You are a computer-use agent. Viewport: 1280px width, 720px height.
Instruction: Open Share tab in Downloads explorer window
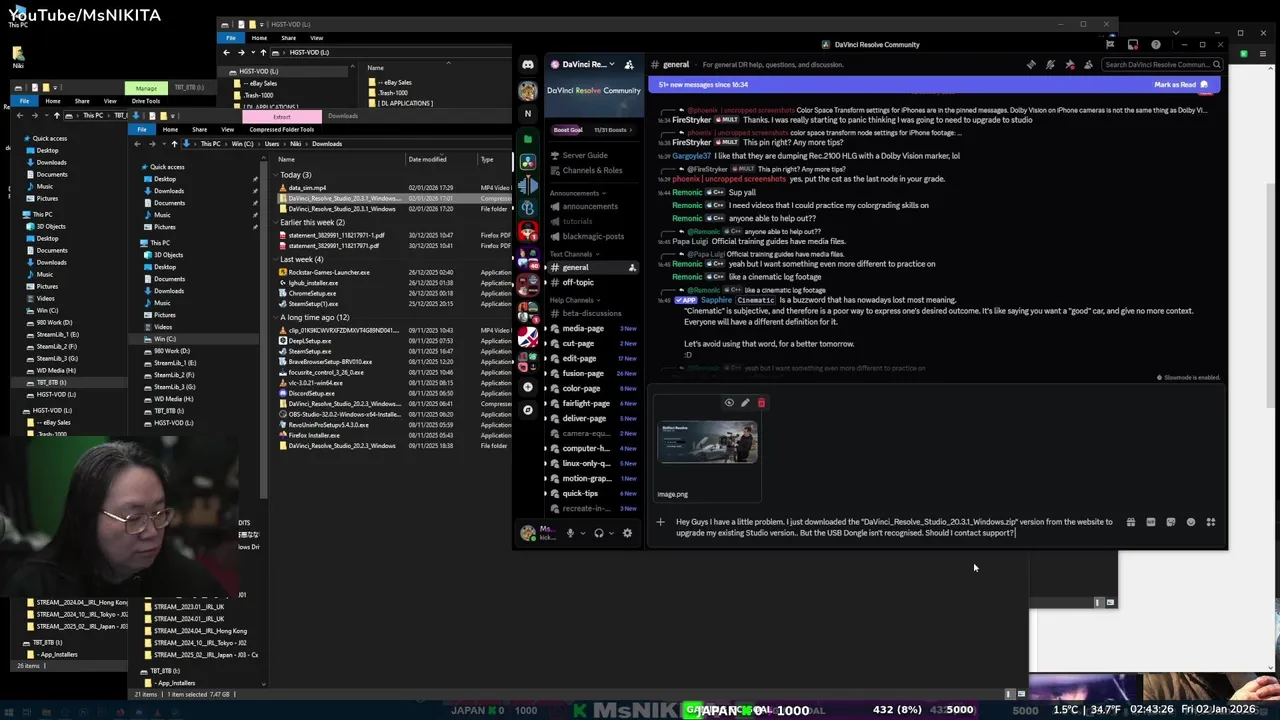pyautogui.click(x=200, y=129)
